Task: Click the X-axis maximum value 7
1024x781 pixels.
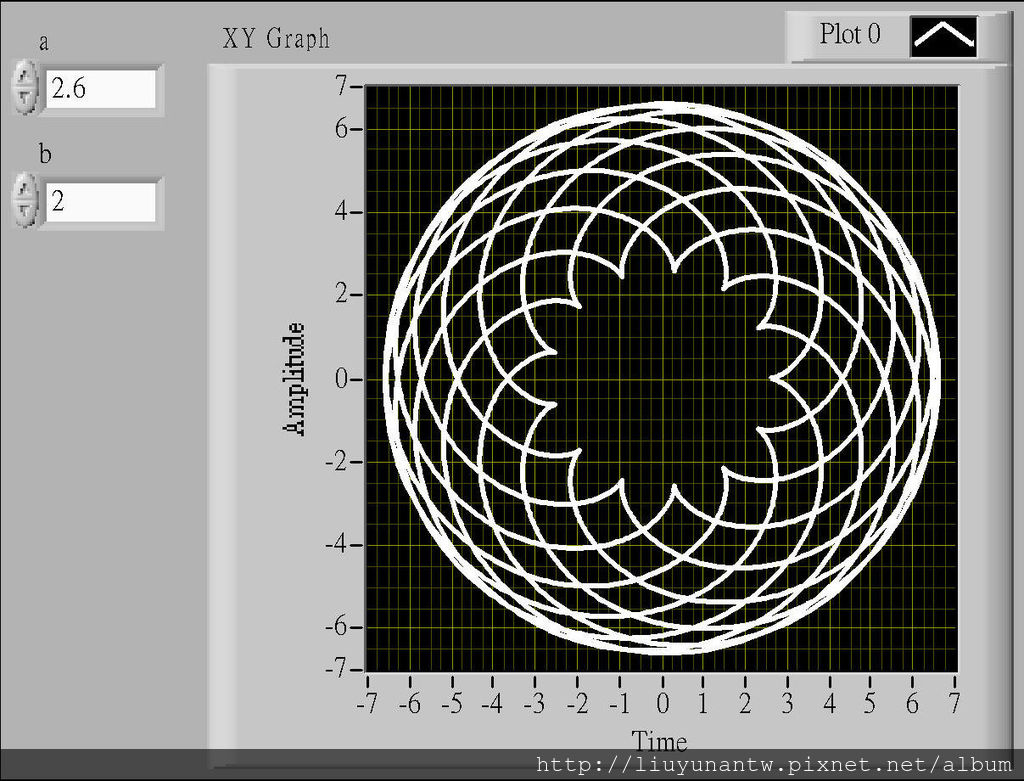Action: tap(954, 703)
